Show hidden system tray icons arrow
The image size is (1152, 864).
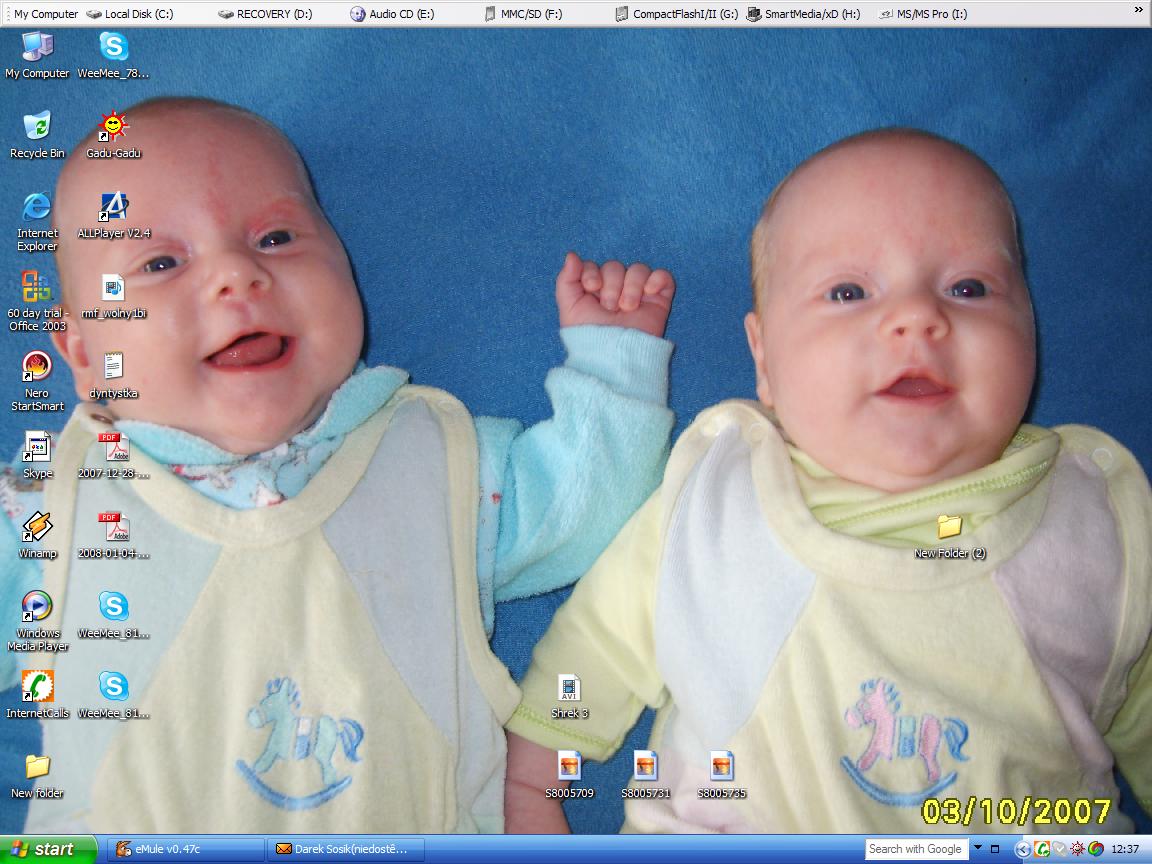[x=1022, y=849]
